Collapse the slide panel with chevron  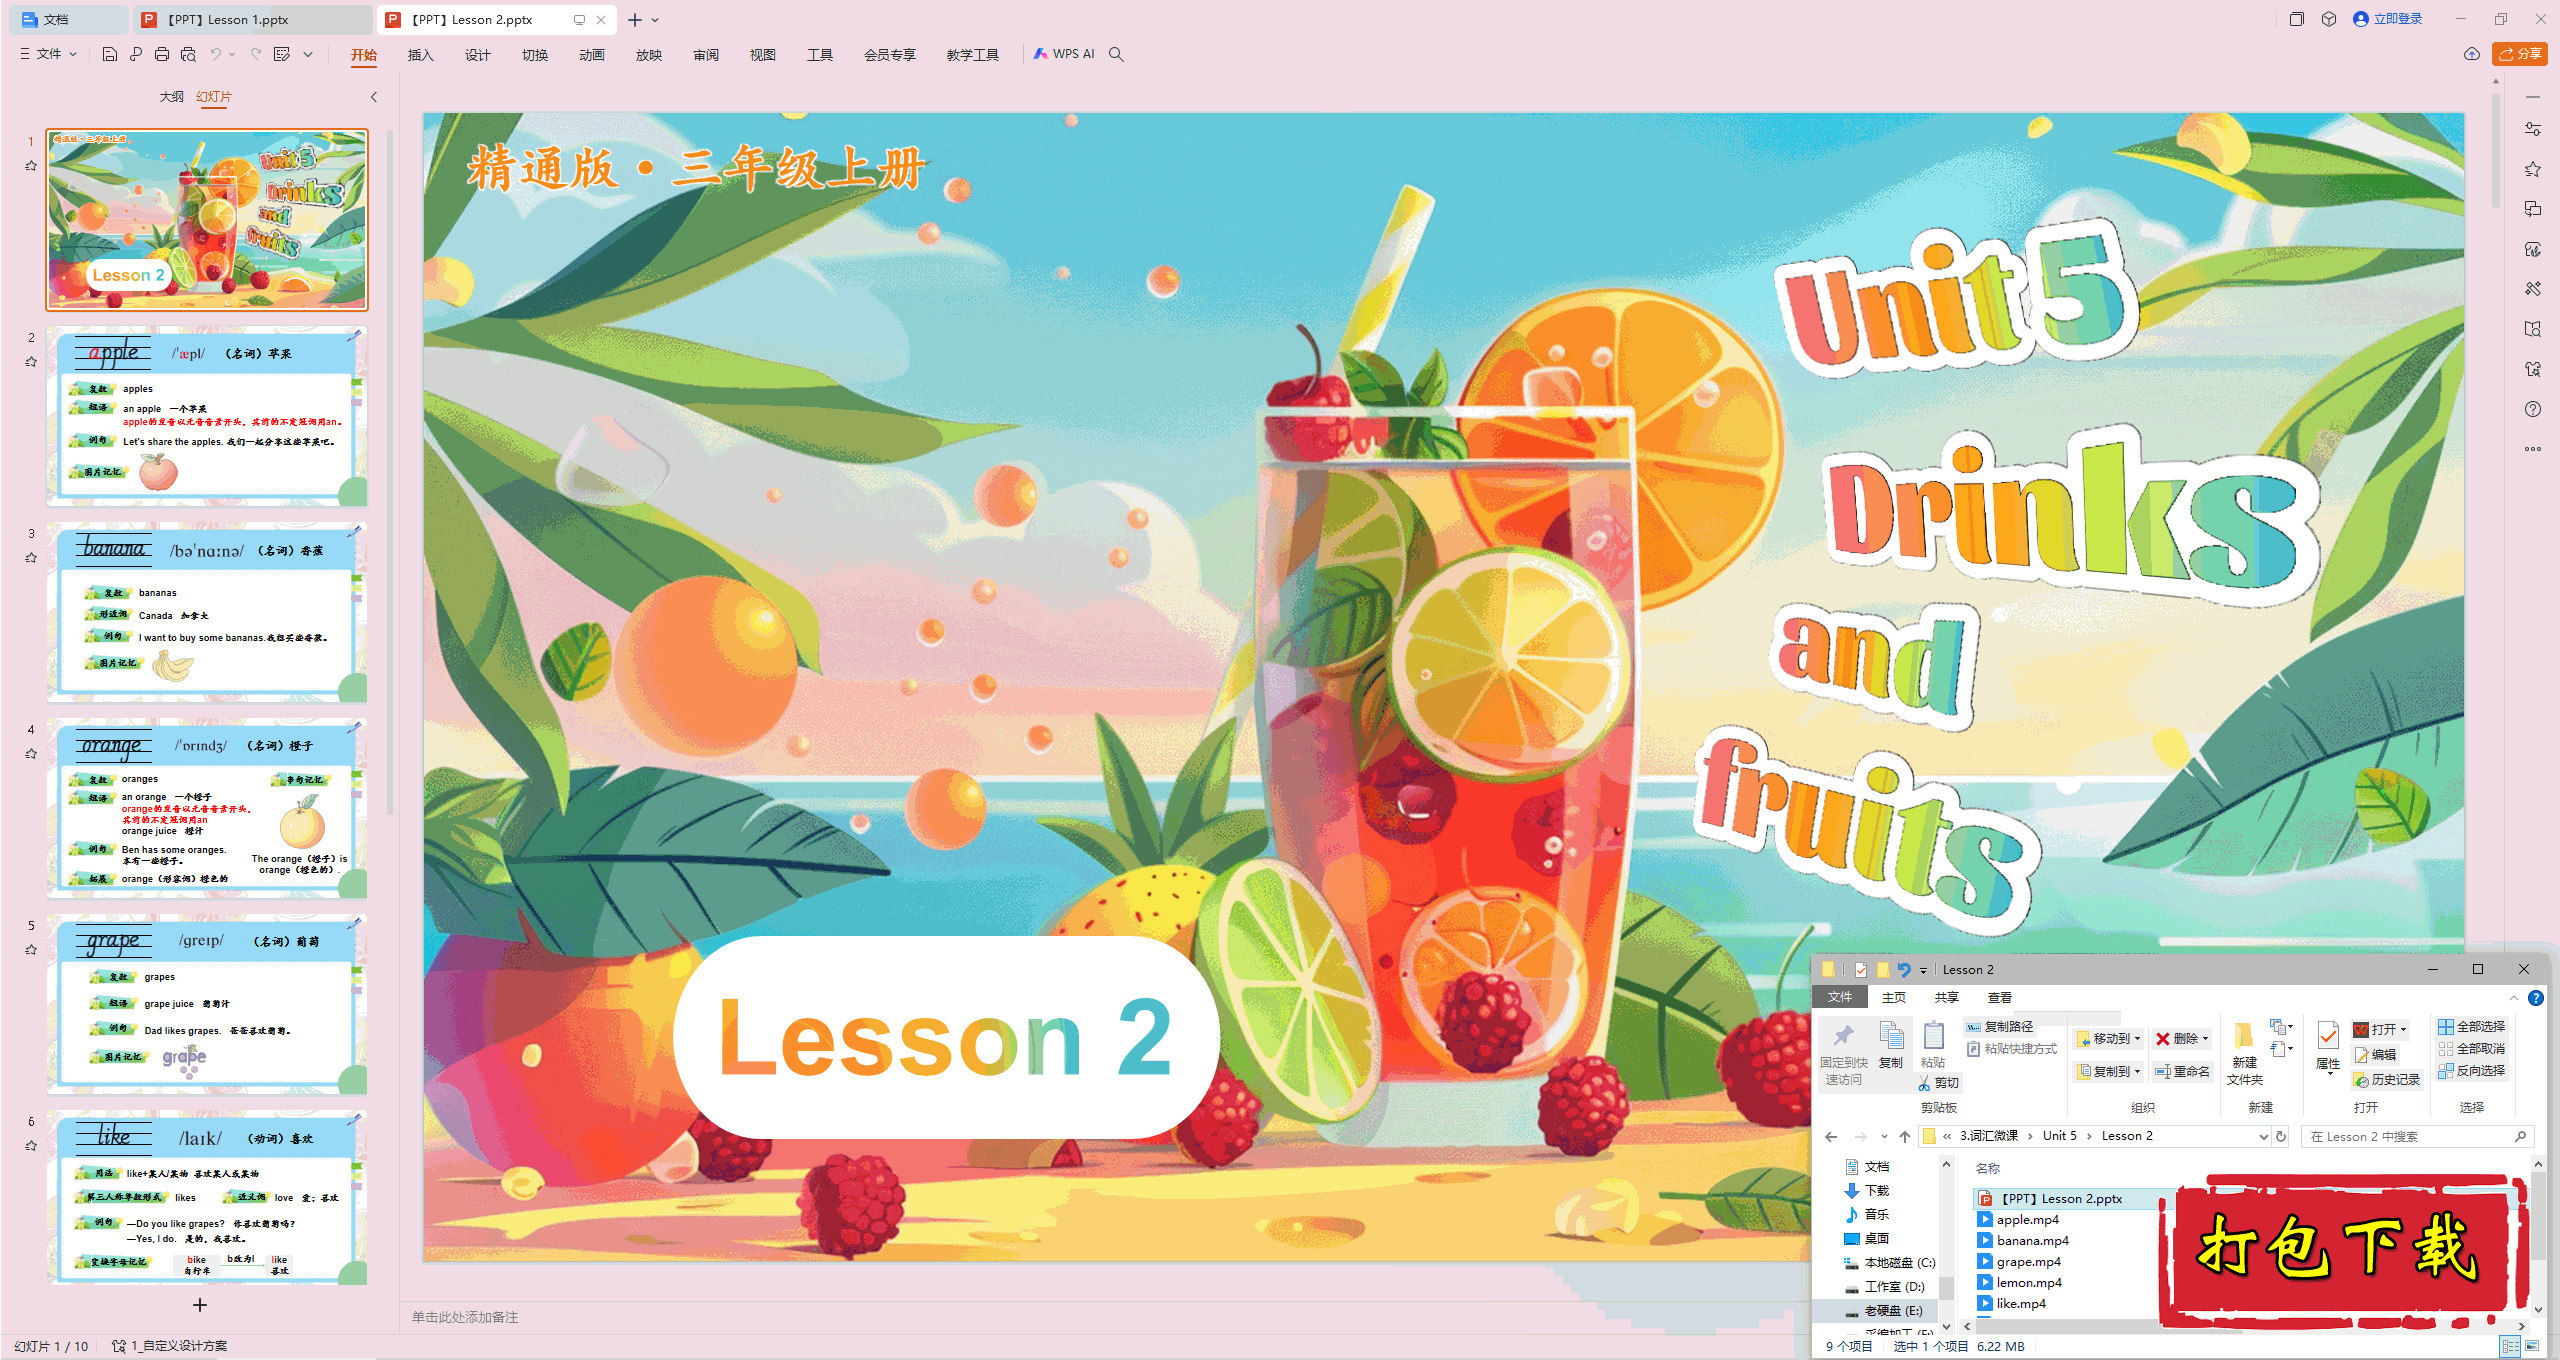(x=374, y=97)
